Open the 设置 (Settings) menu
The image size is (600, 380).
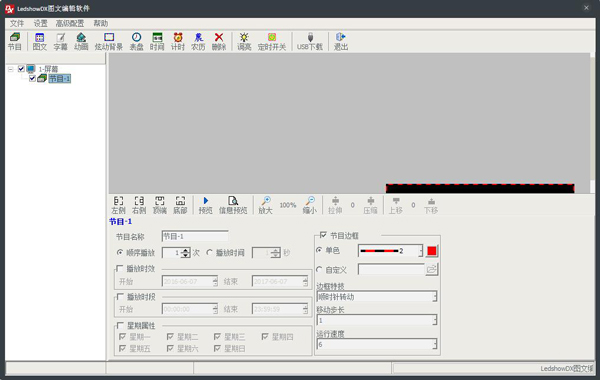[x=40, y=23]
